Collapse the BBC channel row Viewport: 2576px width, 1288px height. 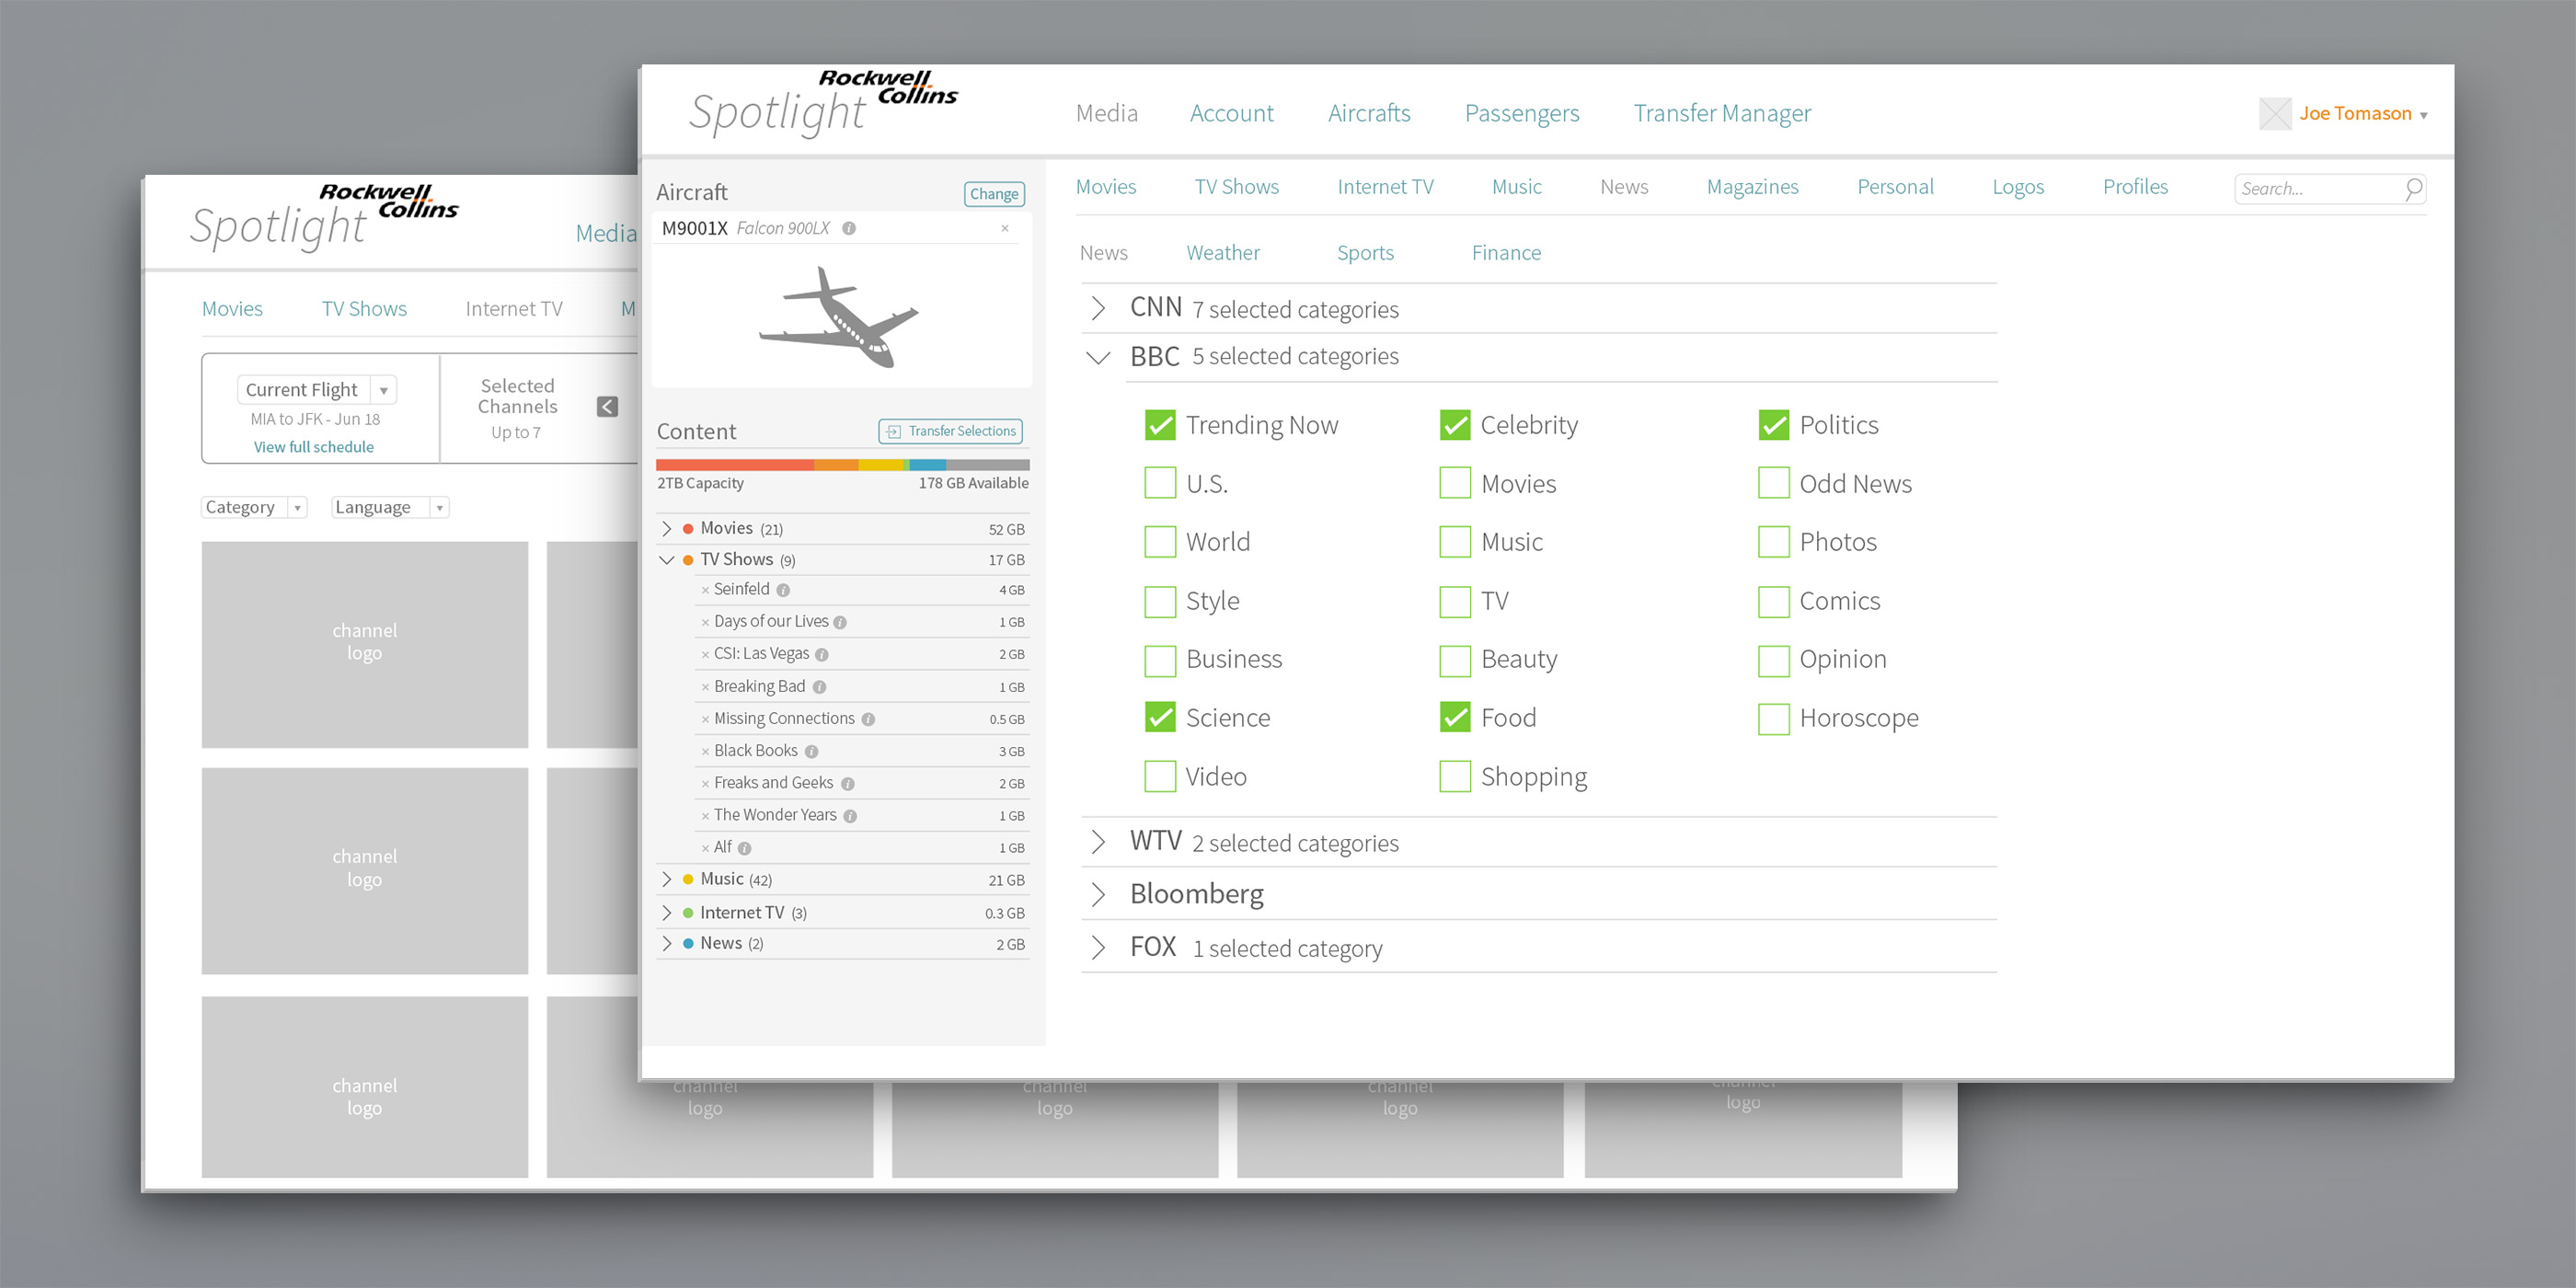point(1098,357)
